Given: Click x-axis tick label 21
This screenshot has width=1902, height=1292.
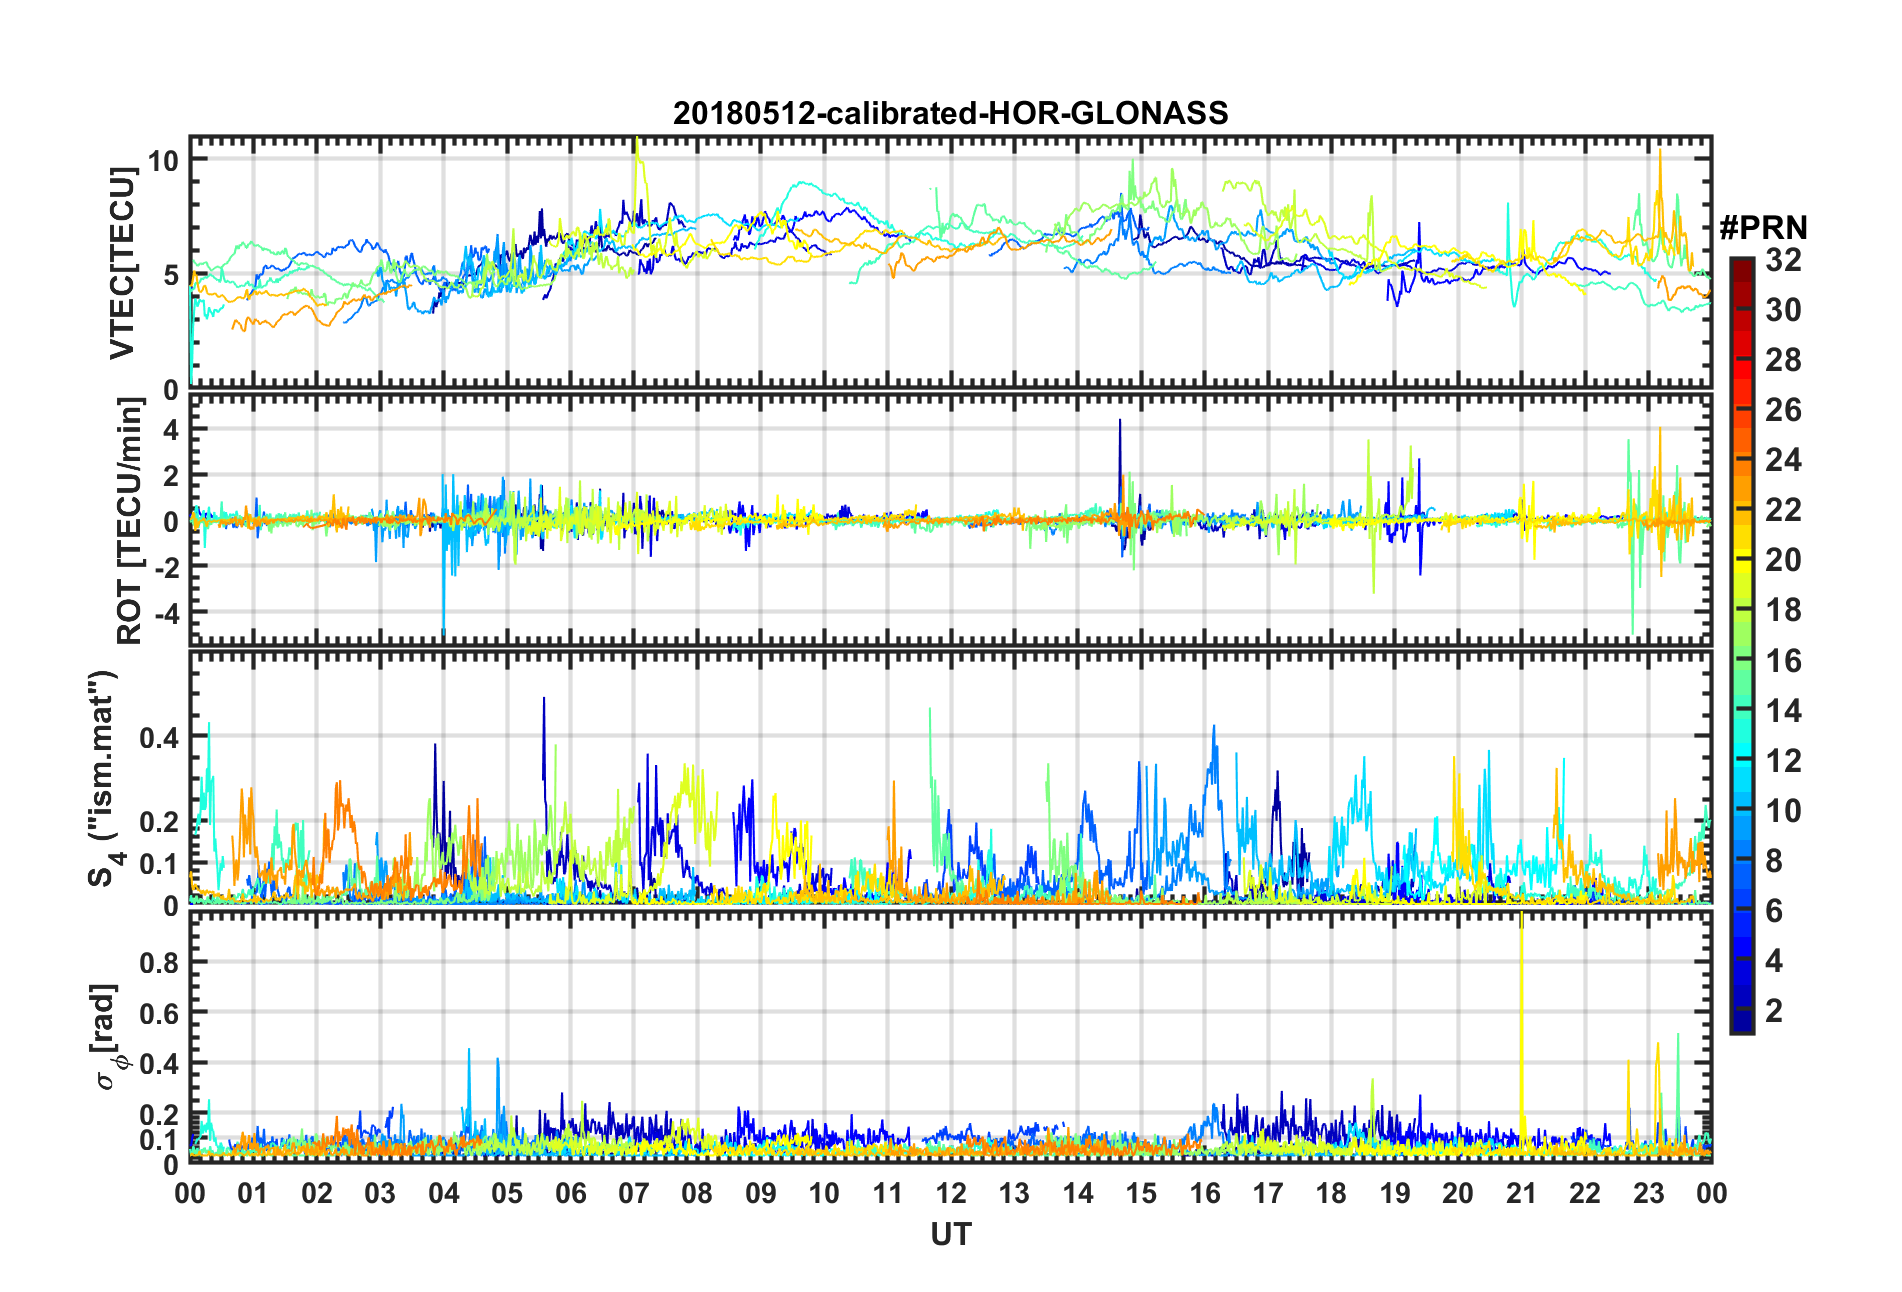Looking at the screenshot, I should click(x=1521, y=1193).
